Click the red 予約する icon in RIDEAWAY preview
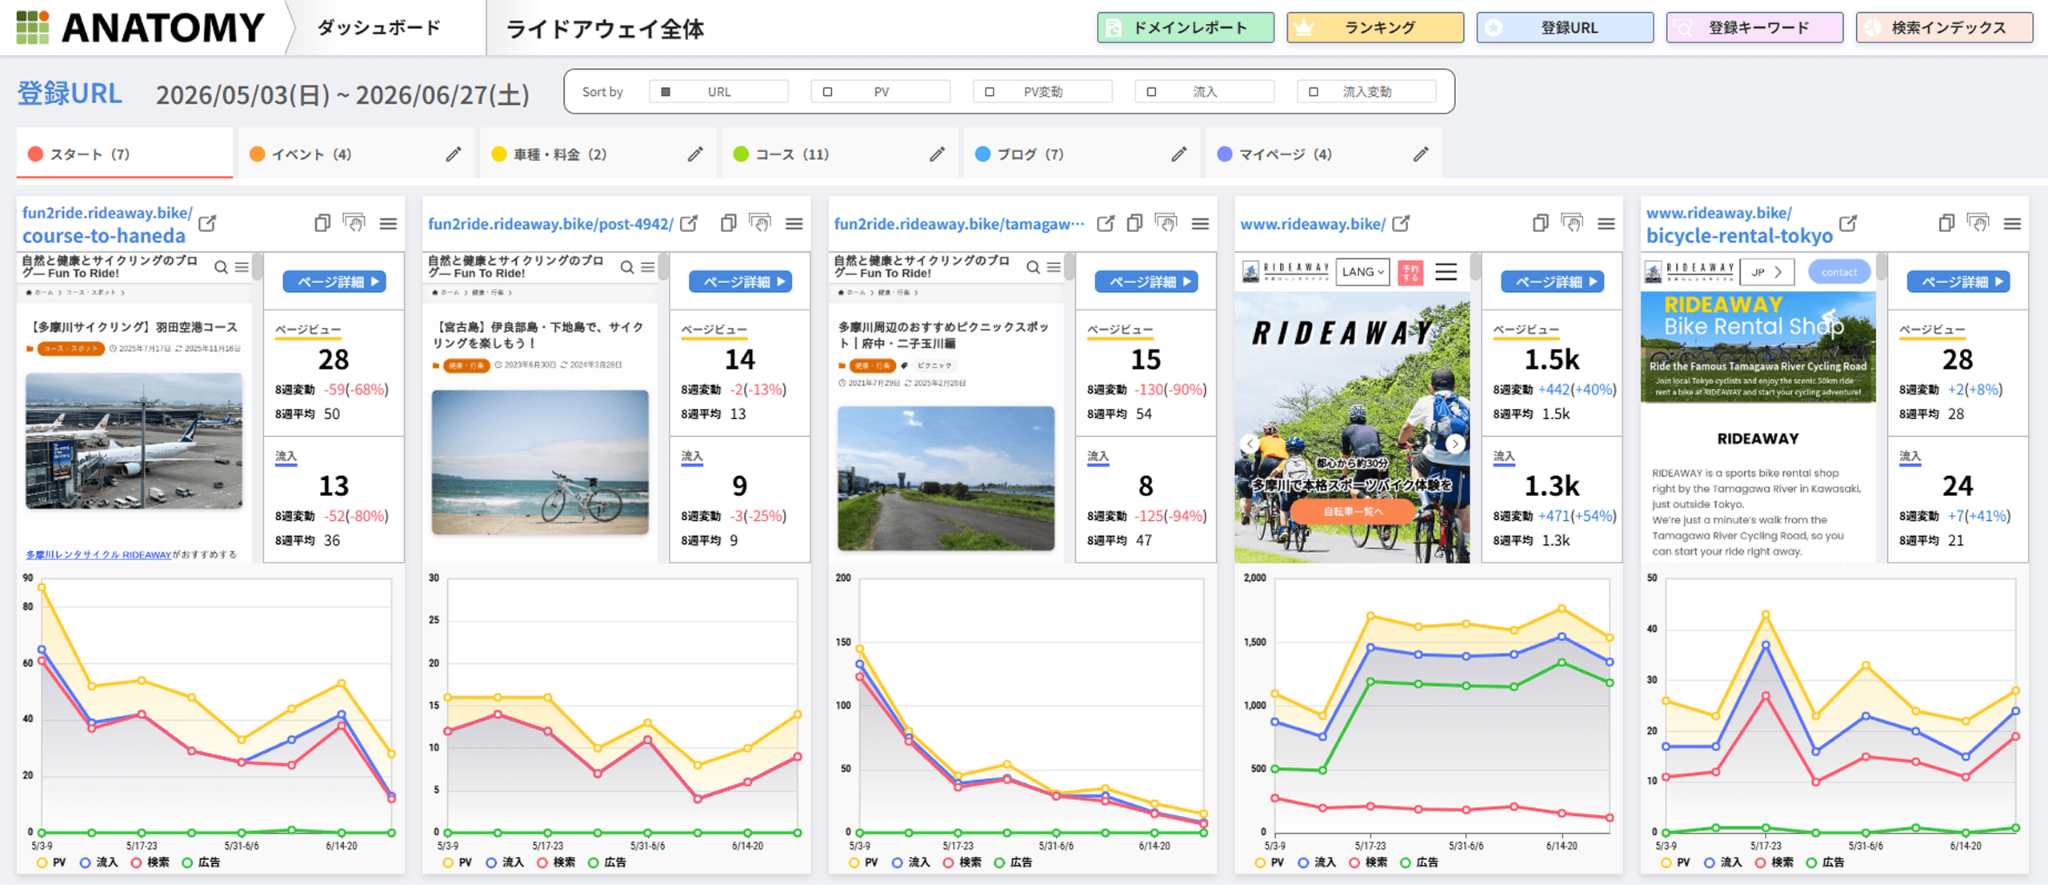 (x=1411, y=272)
